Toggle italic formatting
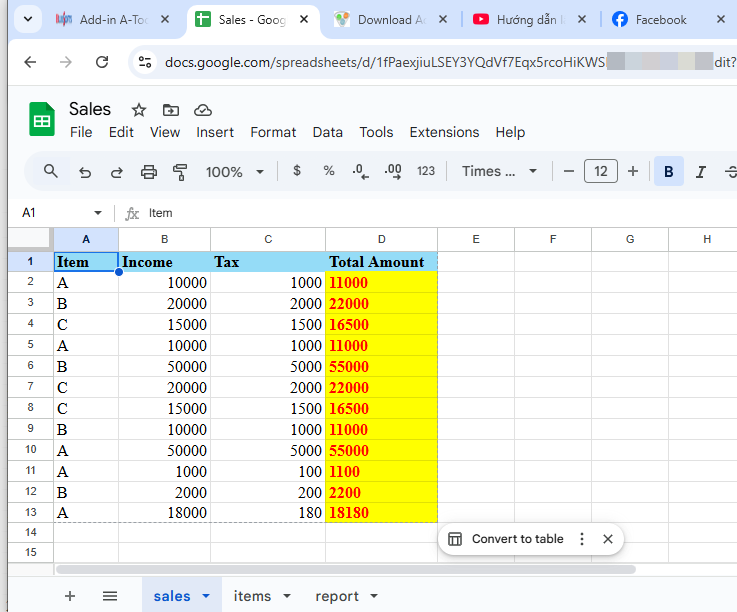737x612 pixels. pos(700,172)
